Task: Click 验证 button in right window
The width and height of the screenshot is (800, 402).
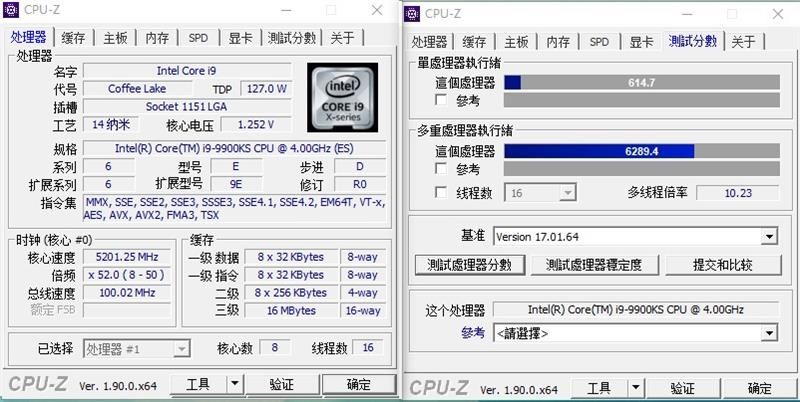Action: (683, 388)
